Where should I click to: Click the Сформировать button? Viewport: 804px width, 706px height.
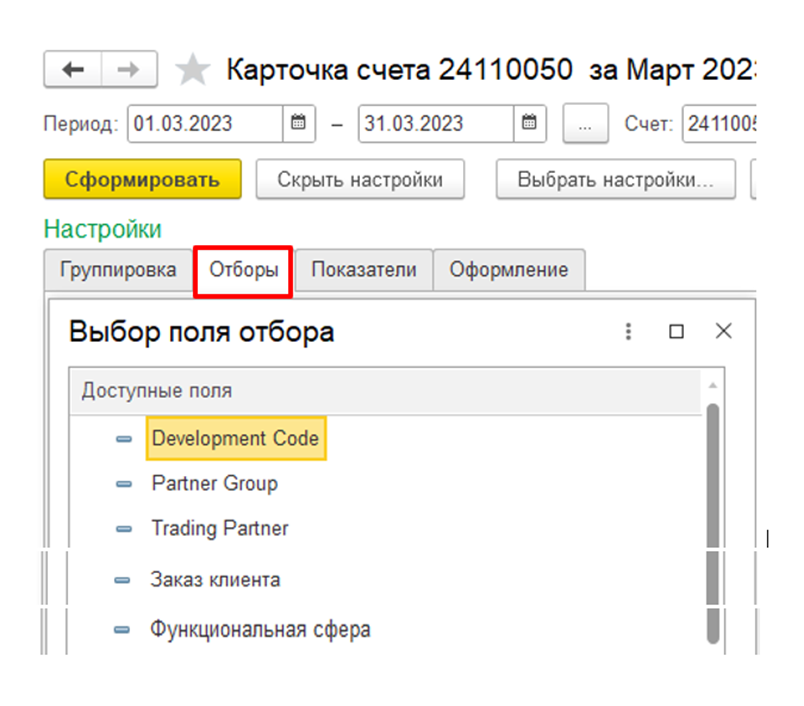(142, 180)
